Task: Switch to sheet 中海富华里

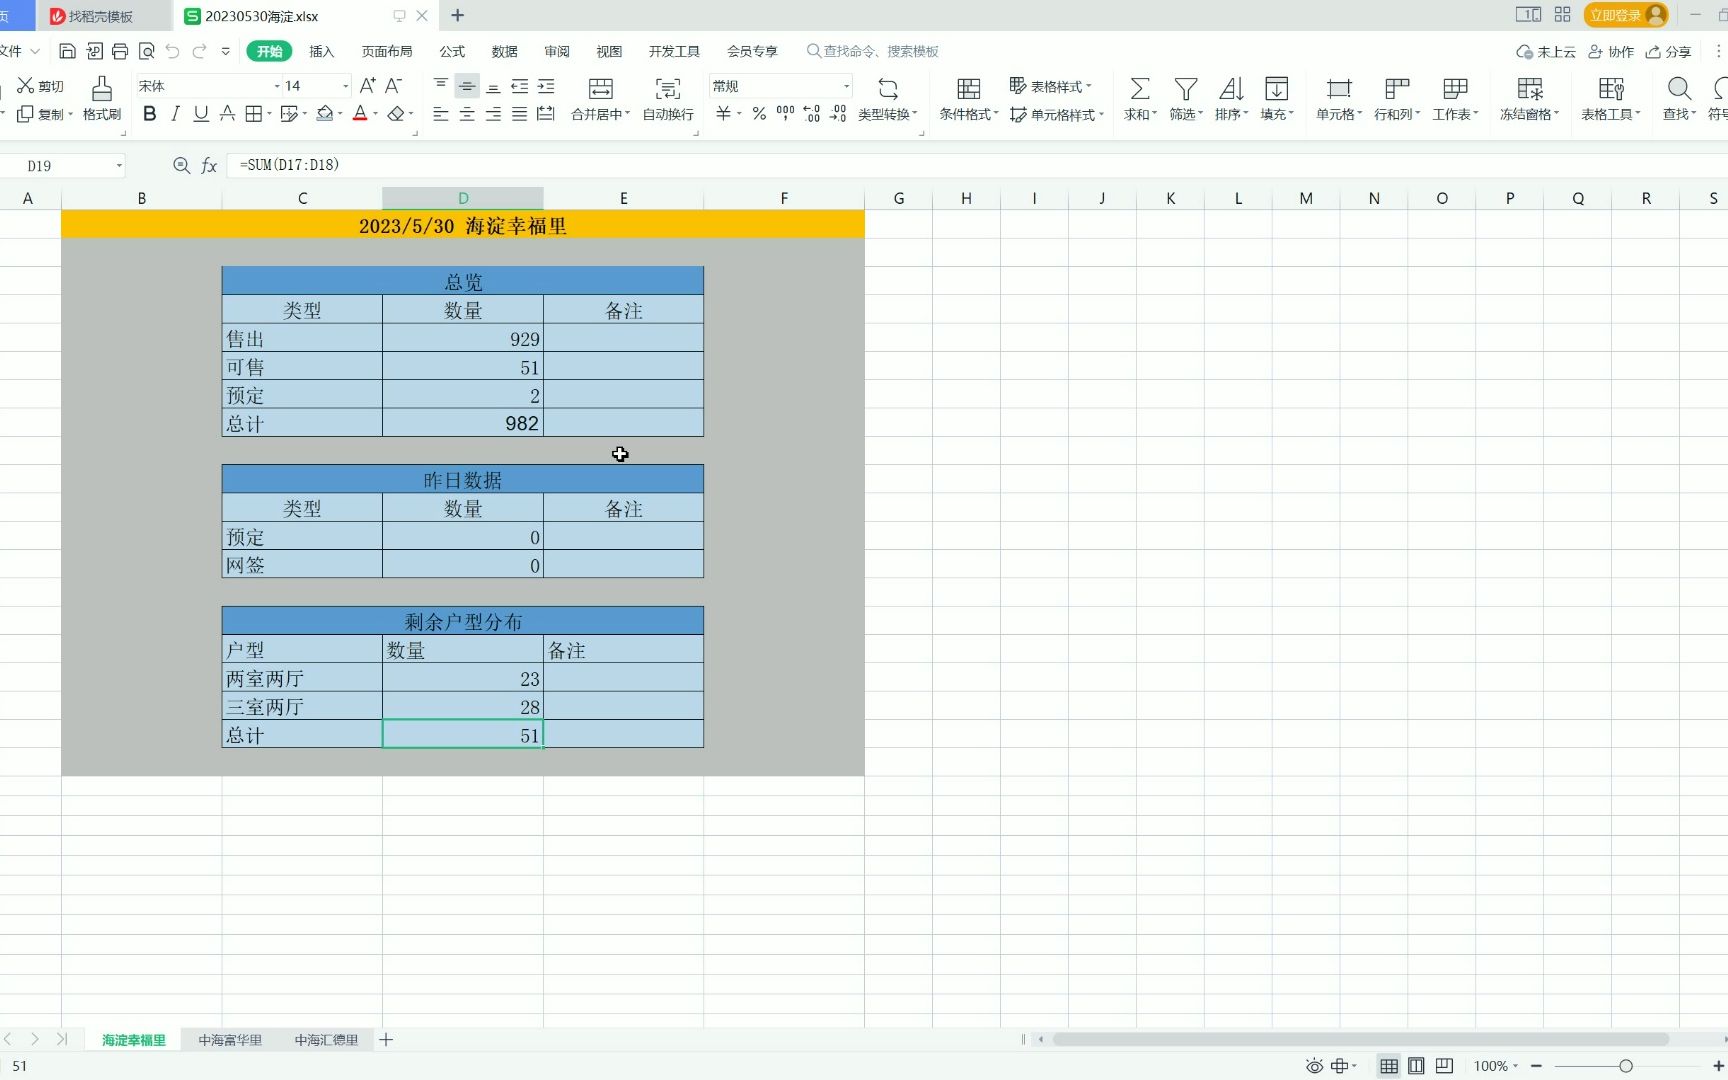Action: (x=230, y=1040)
